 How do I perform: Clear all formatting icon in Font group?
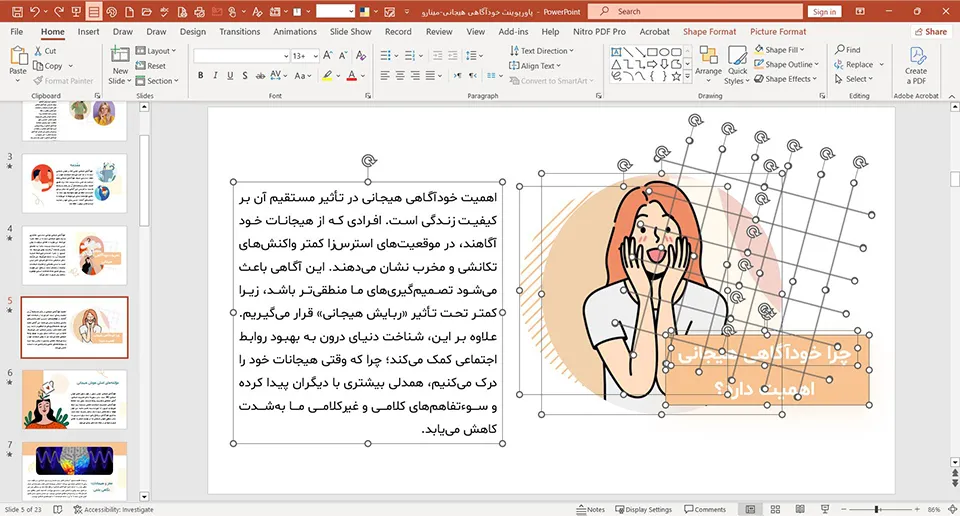click(361, 56)
